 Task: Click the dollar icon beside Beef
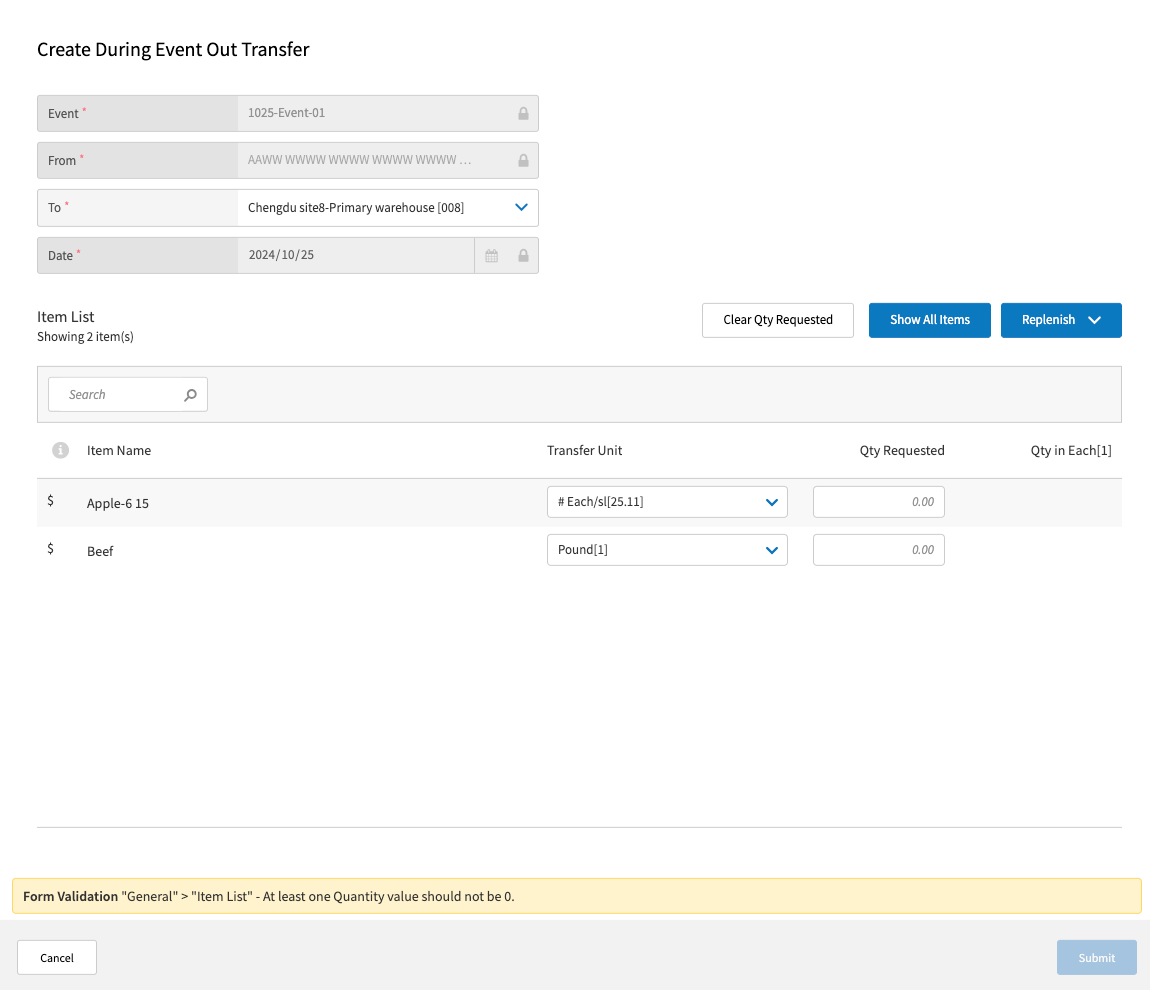[51, 548]
